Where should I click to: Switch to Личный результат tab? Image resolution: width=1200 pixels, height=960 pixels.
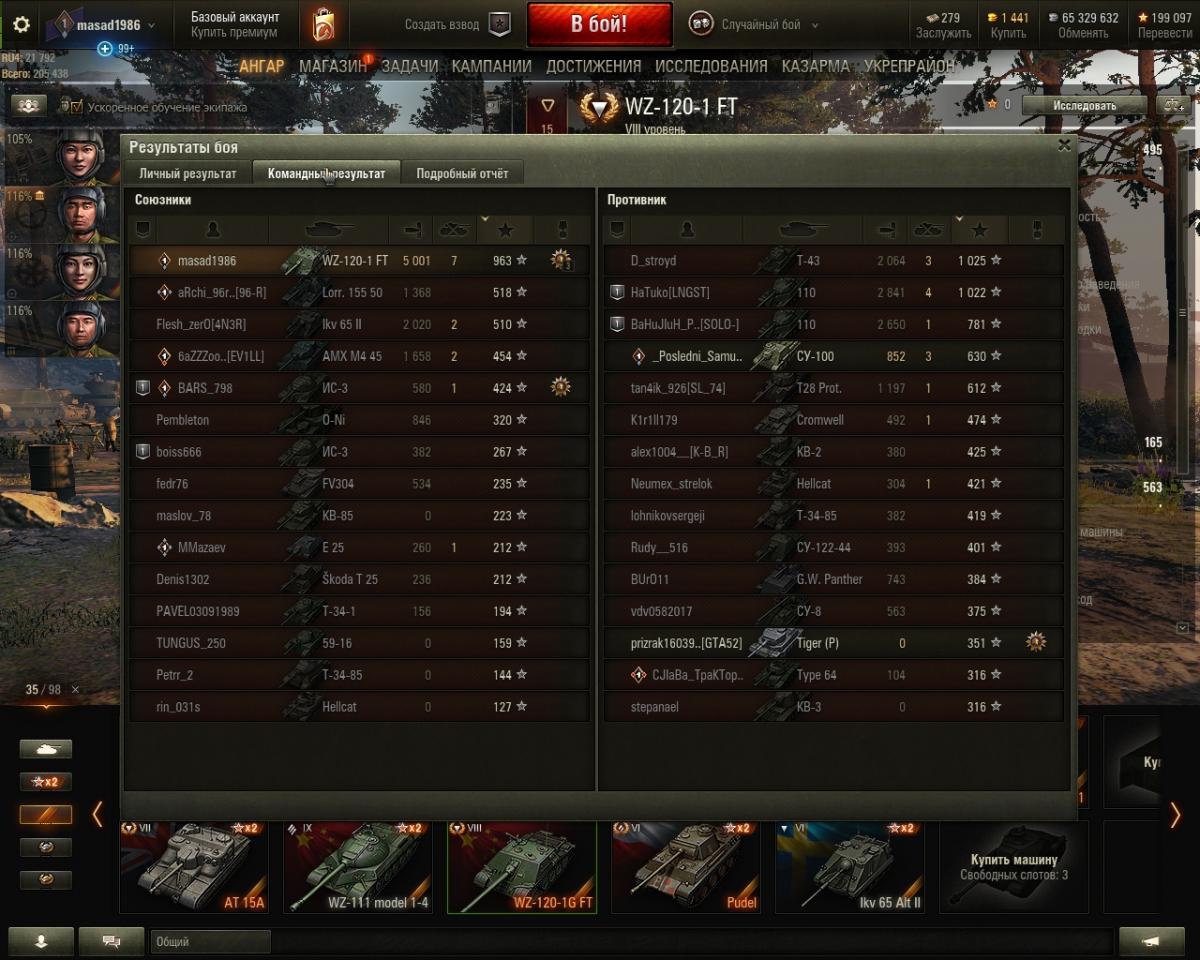(188, 173)
